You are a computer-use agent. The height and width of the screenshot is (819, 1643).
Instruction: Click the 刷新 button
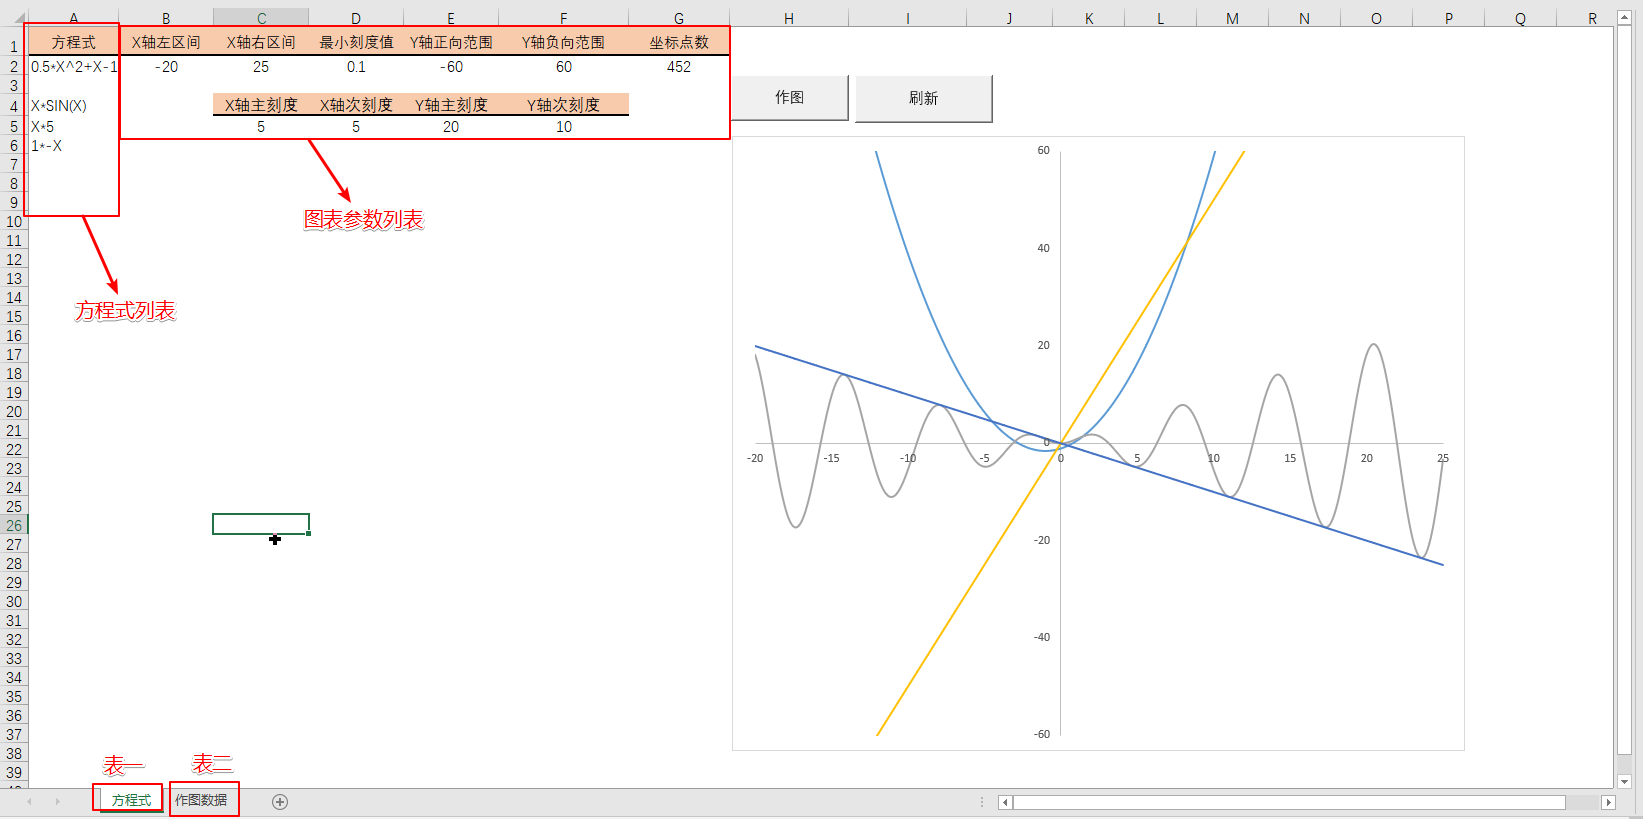coord(923,98)
